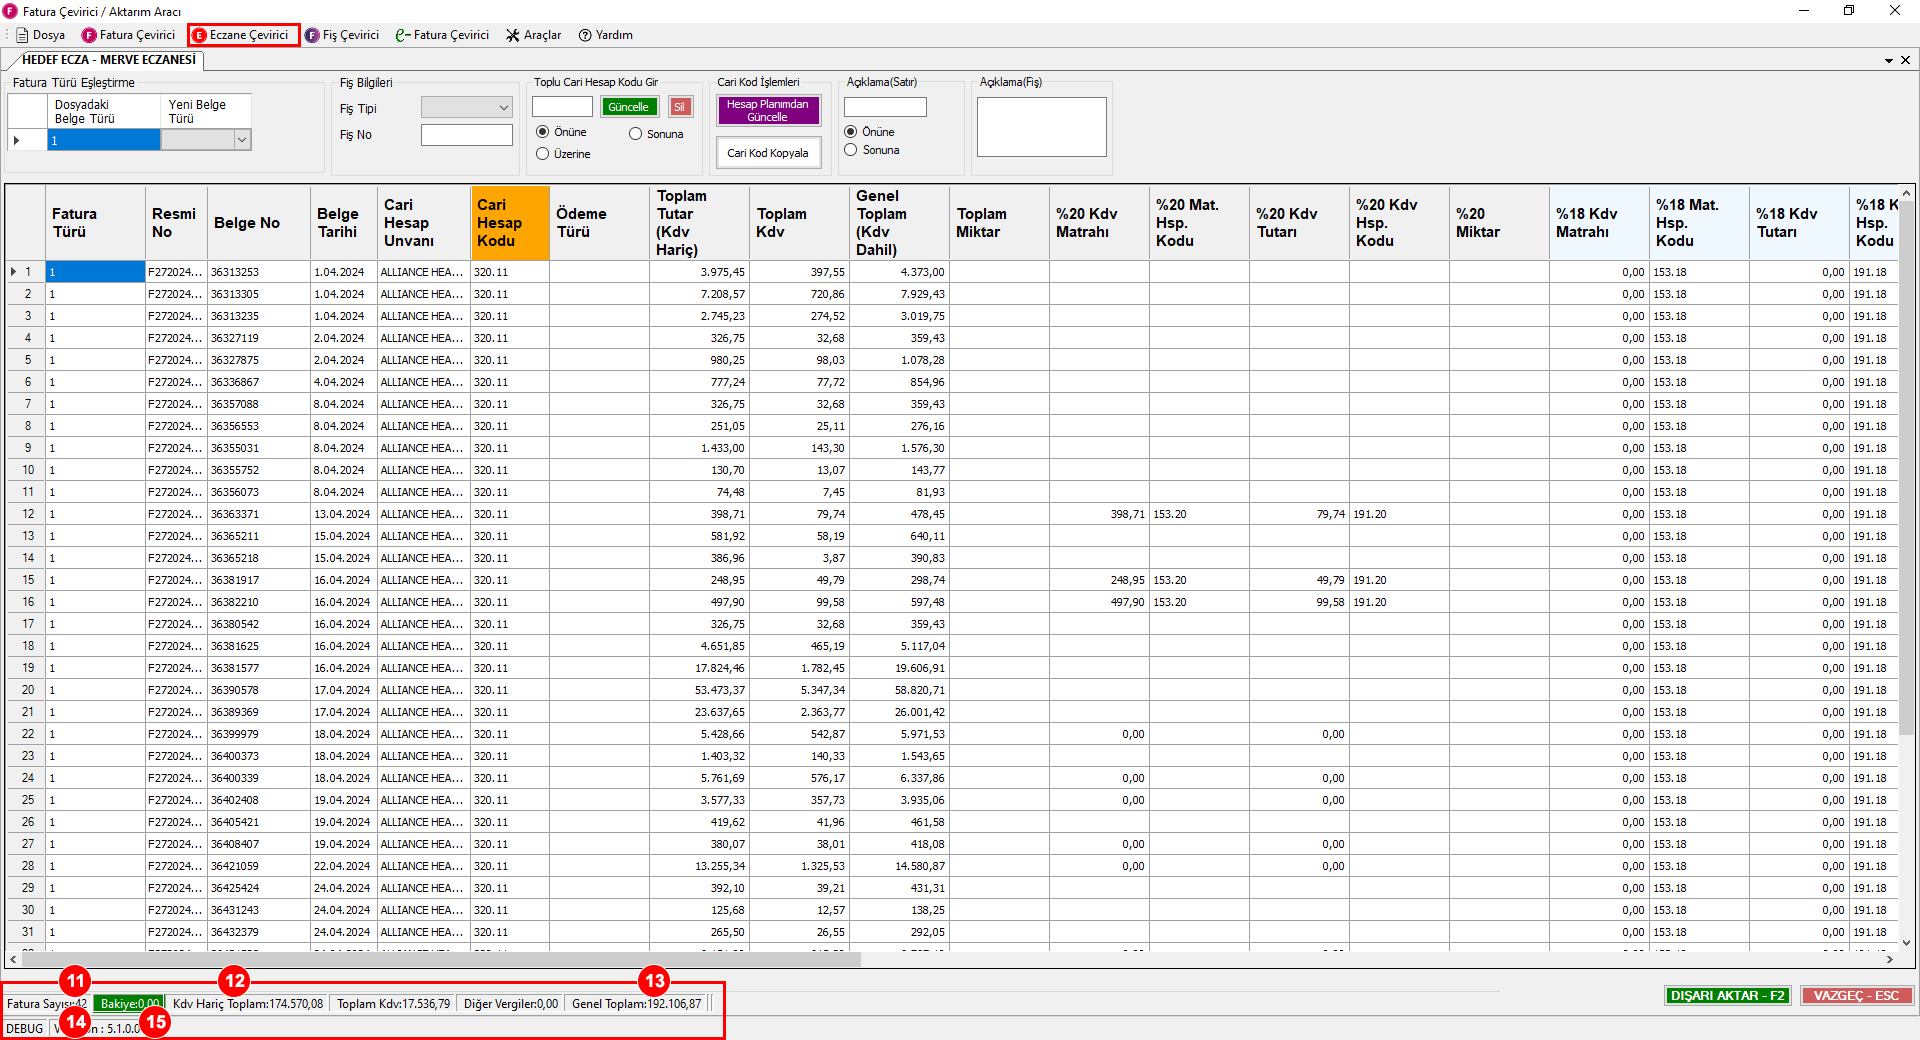Click the Yardım question mark icon
Screen dimensions: 1920x1040
[x=585, y=35]
